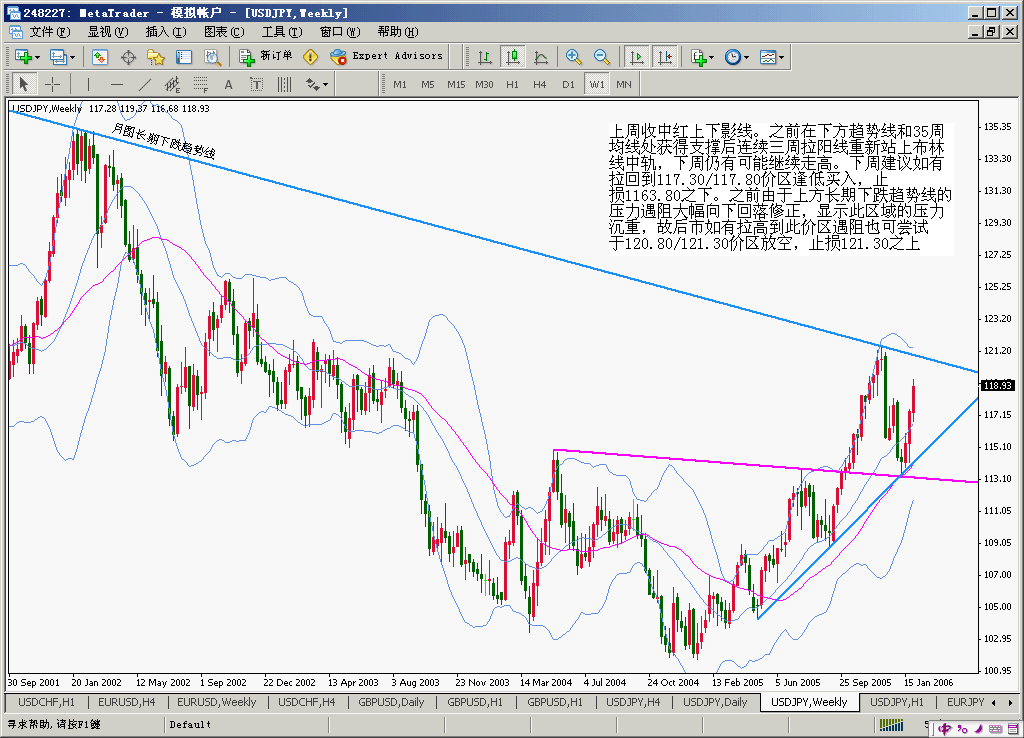
Task: Click the MetaEditor yellow diamond icon
Action: point(311,57)
